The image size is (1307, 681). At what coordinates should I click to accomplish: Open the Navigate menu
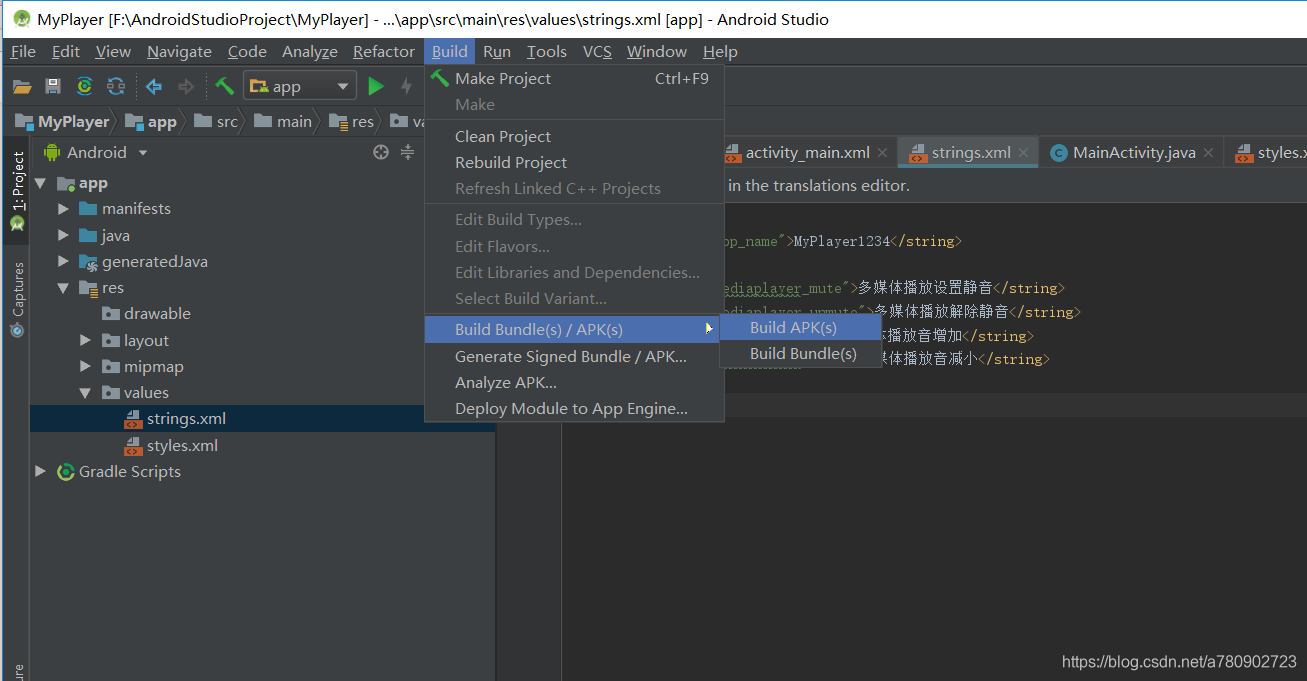tap(179, 51)
